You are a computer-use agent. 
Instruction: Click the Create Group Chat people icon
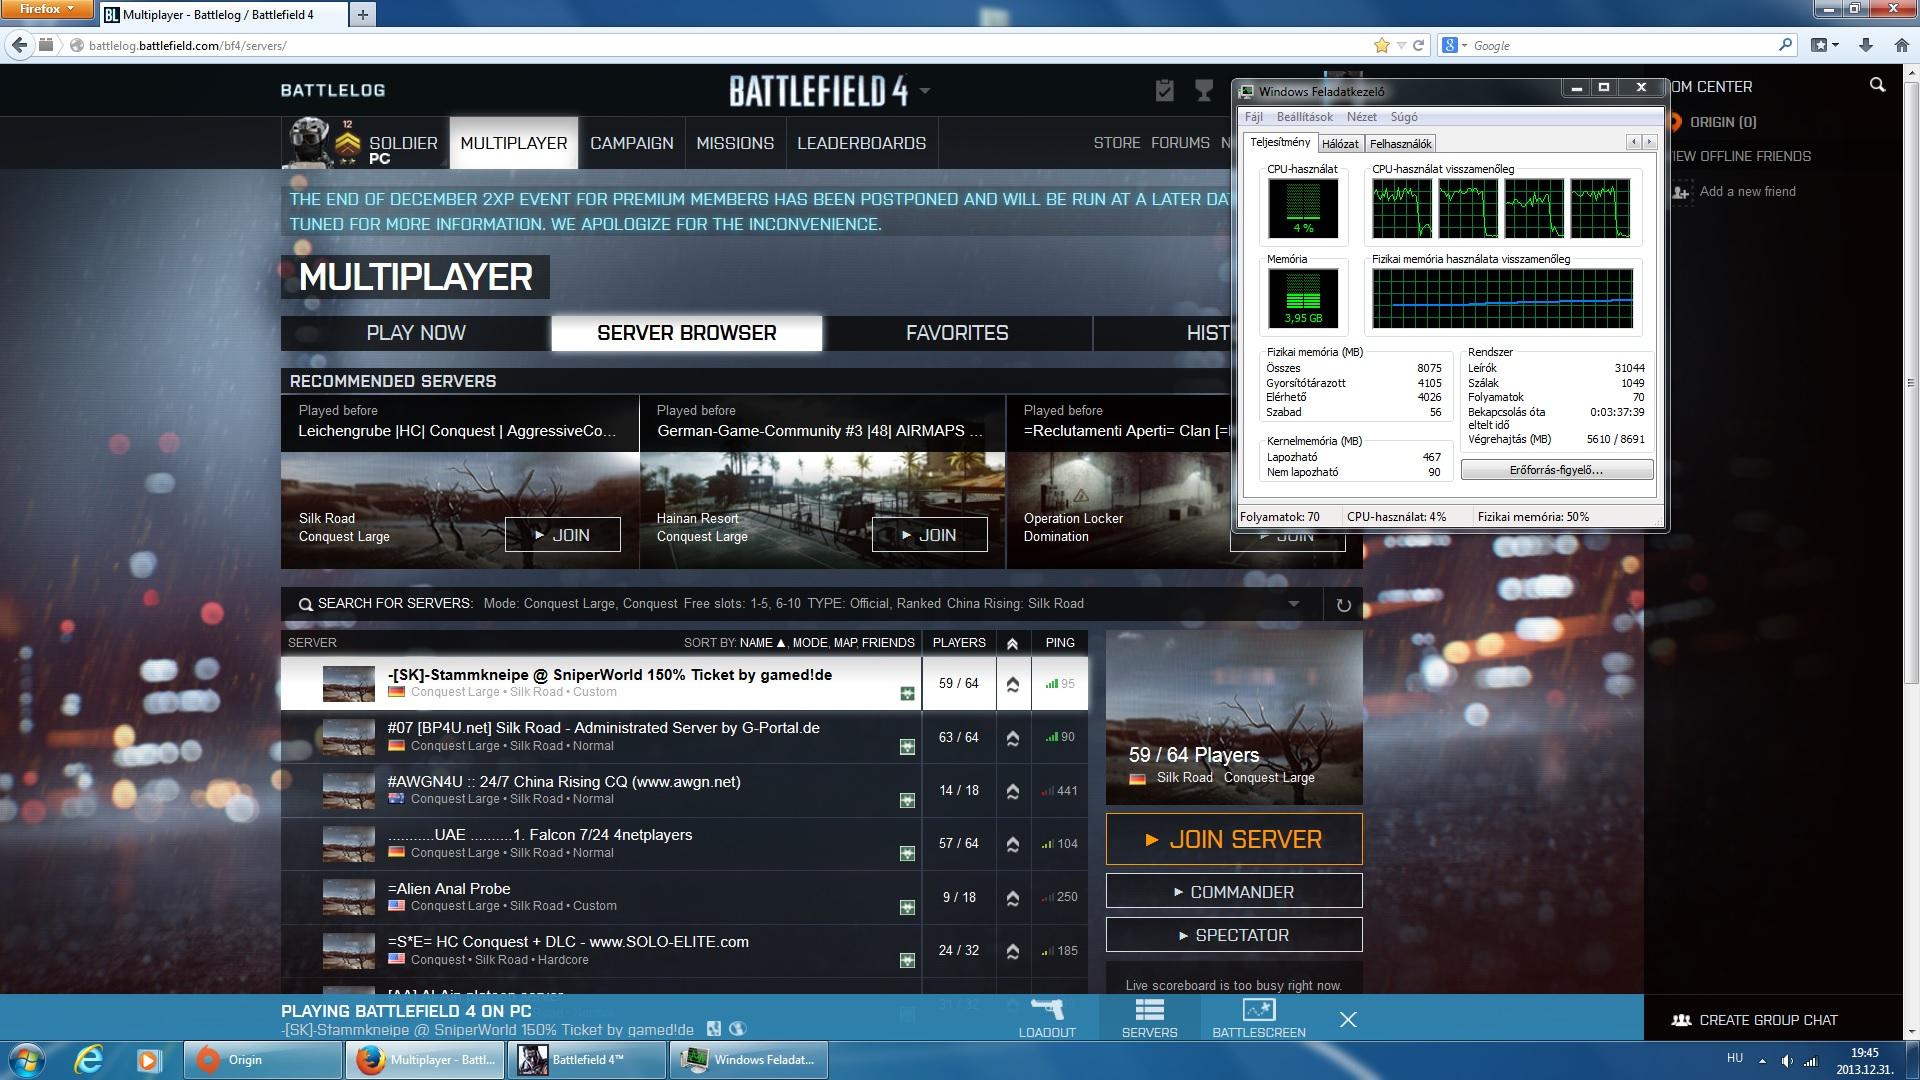(x=1680, y=1020)
